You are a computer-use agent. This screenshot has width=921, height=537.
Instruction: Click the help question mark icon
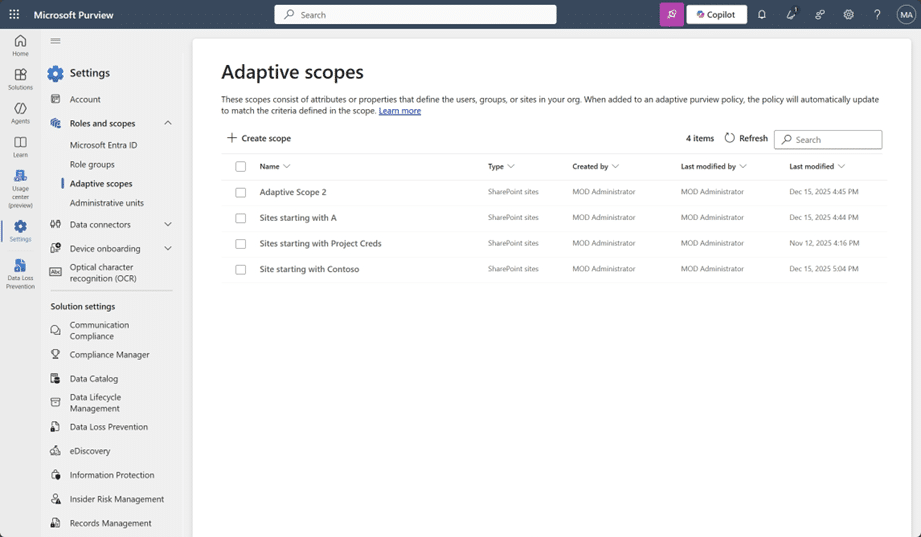(877, 15)
